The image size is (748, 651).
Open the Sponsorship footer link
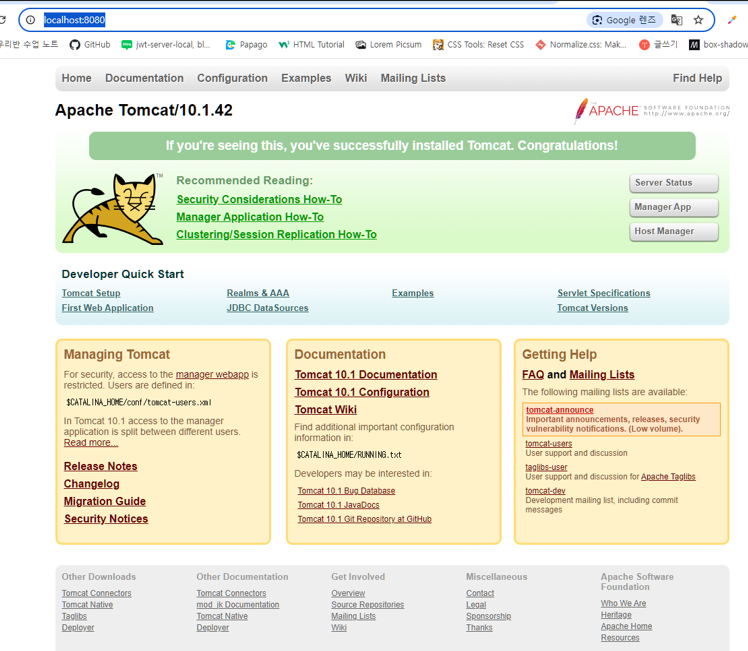488,616
